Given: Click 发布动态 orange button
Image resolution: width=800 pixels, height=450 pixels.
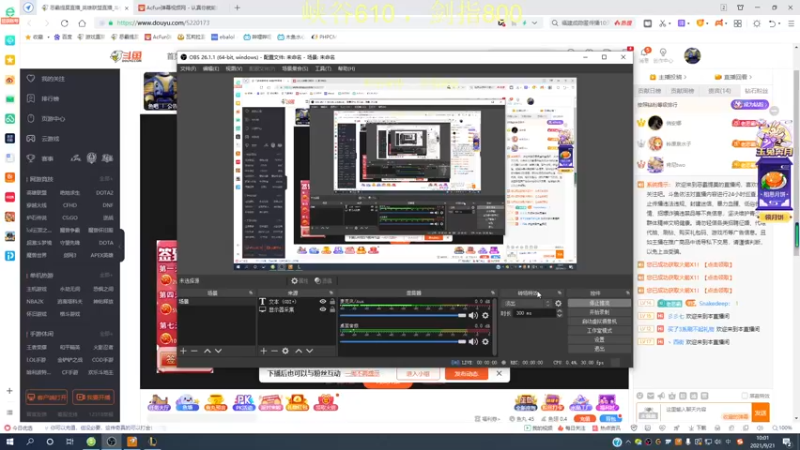Looking at the screenshot, I should tap(466, 374).
